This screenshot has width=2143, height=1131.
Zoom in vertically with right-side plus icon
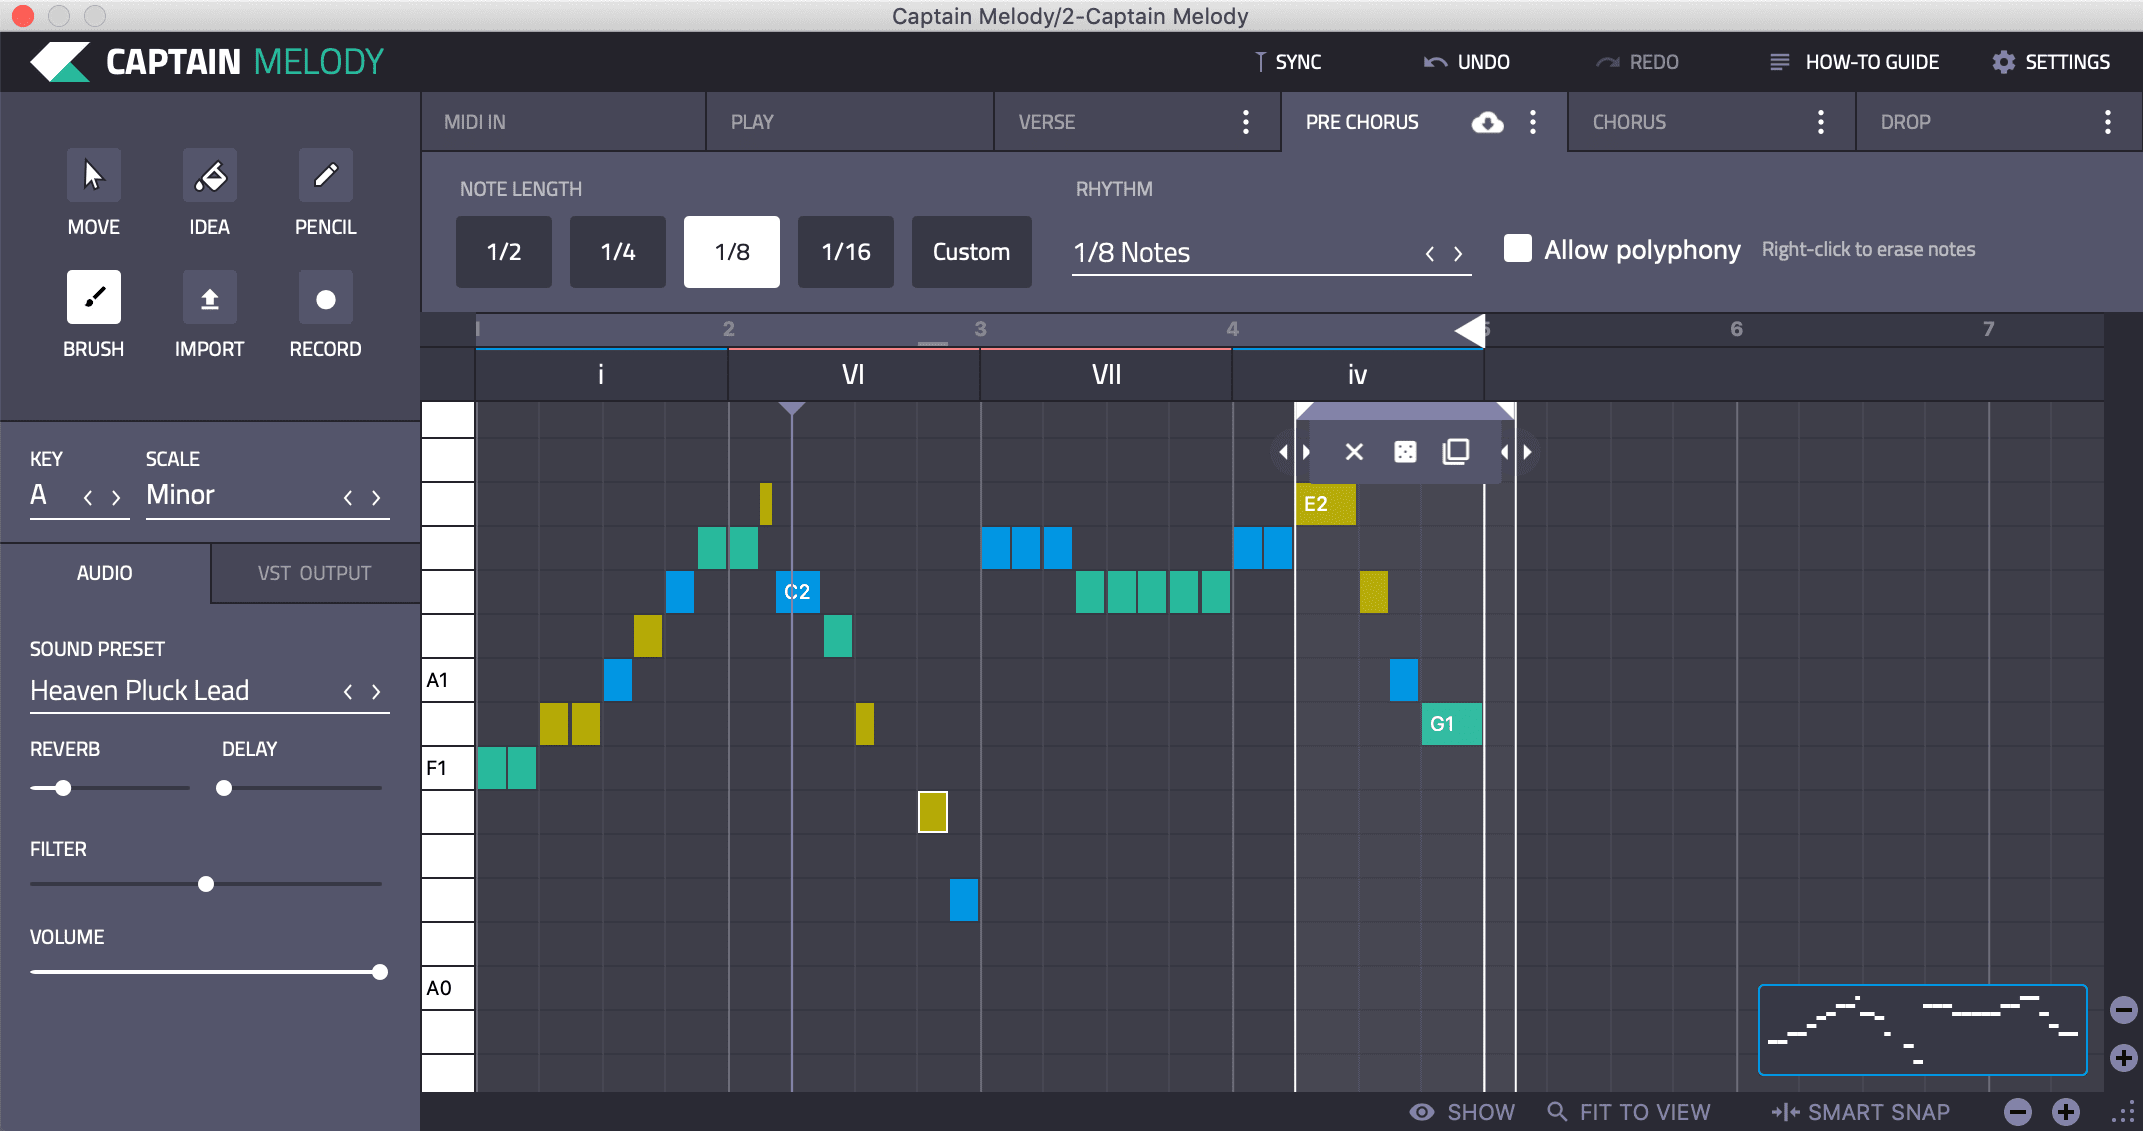2124,1058
